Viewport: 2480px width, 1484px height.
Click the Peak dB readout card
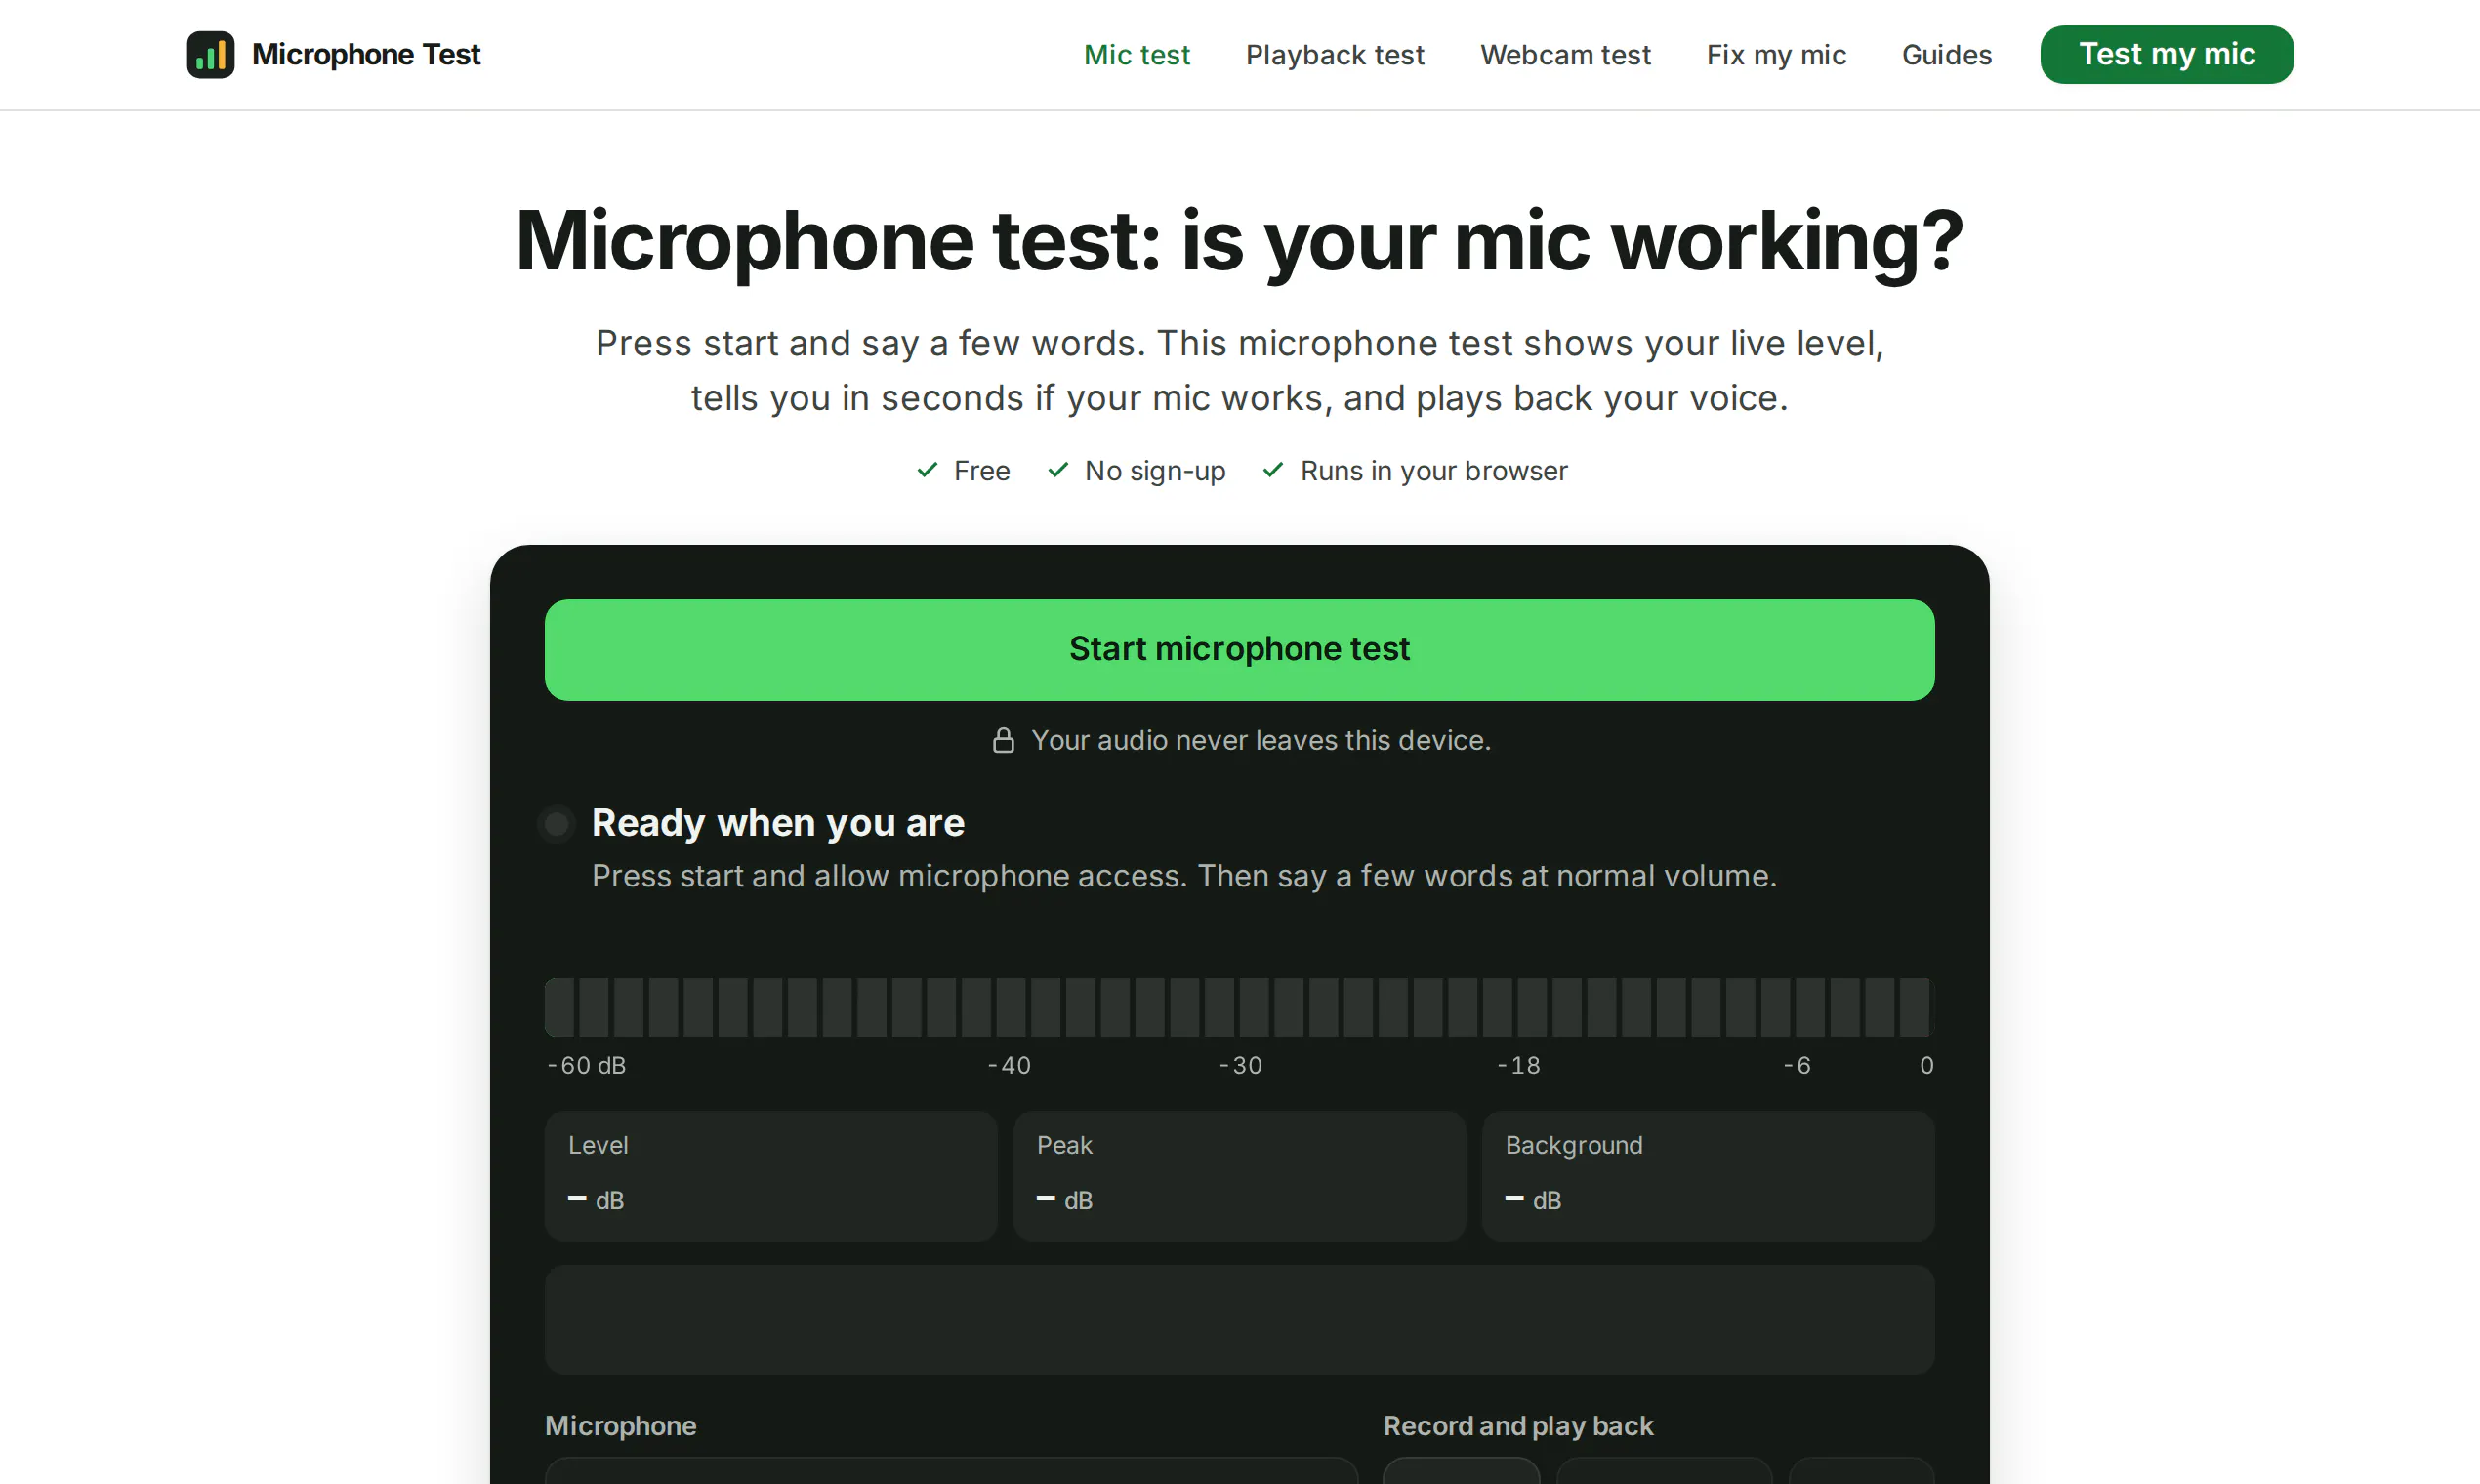[1239, 1177]
